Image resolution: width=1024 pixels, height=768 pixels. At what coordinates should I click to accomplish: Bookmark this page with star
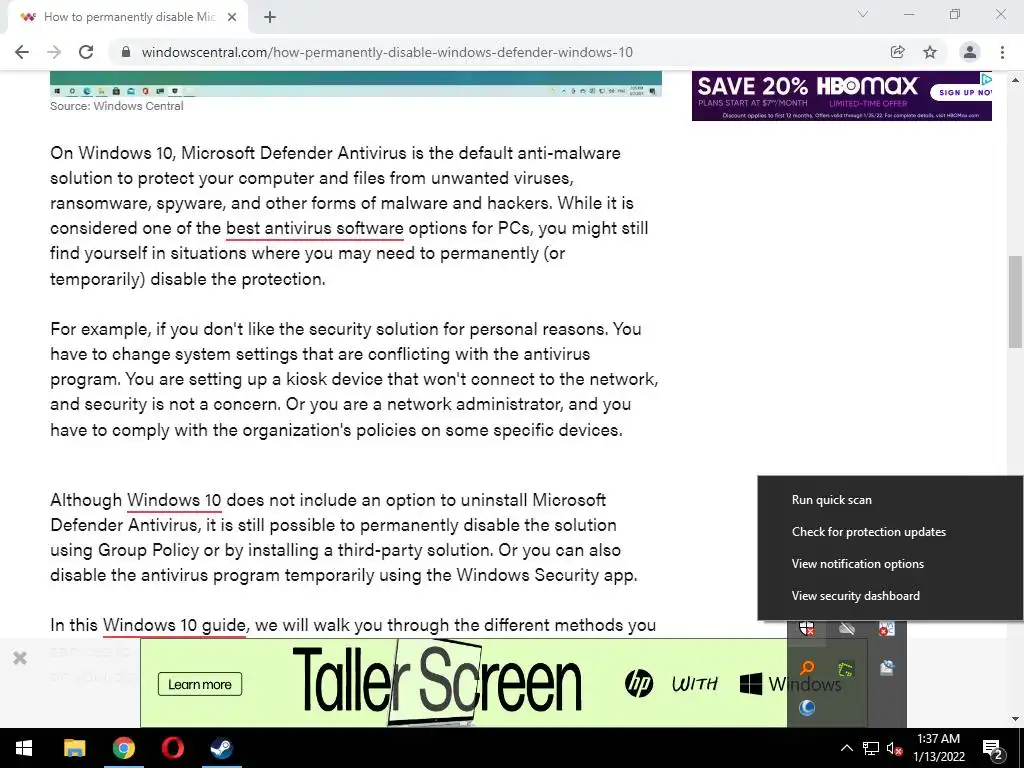(930, 52)
